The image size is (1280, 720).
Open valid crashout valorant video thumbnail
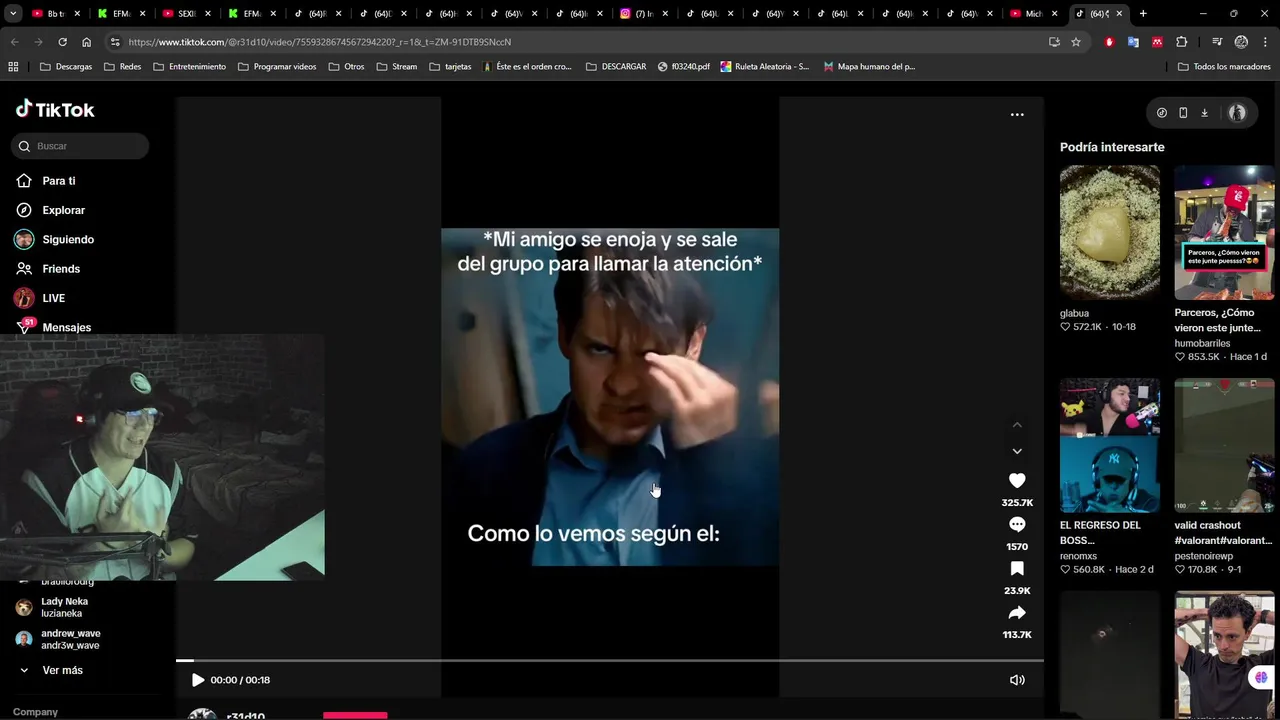pyautogui.click(x=1224, y=445)
